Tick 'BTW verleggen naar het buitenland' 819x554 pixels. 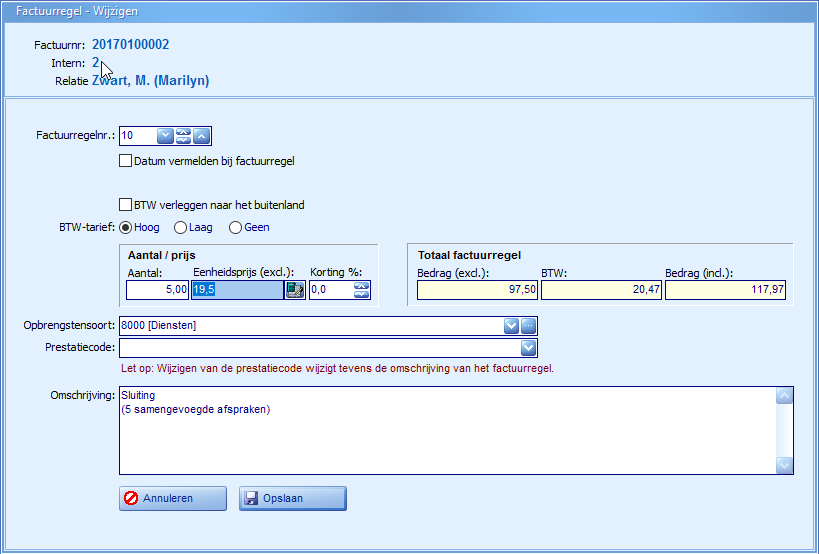[x=126, y=205]
